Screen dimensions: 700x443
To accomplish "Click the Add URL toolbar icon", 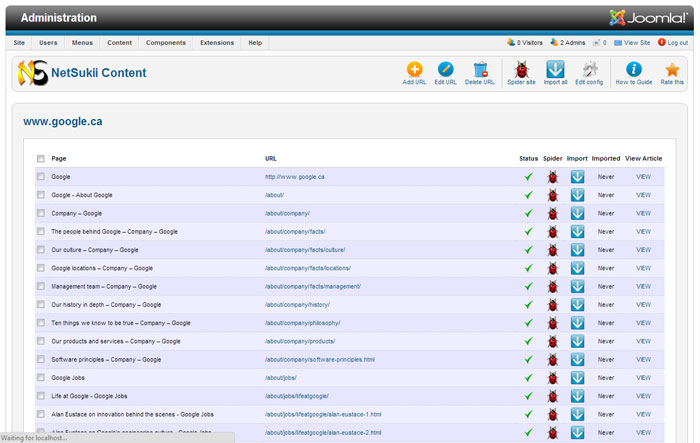I will pos(414,70).
